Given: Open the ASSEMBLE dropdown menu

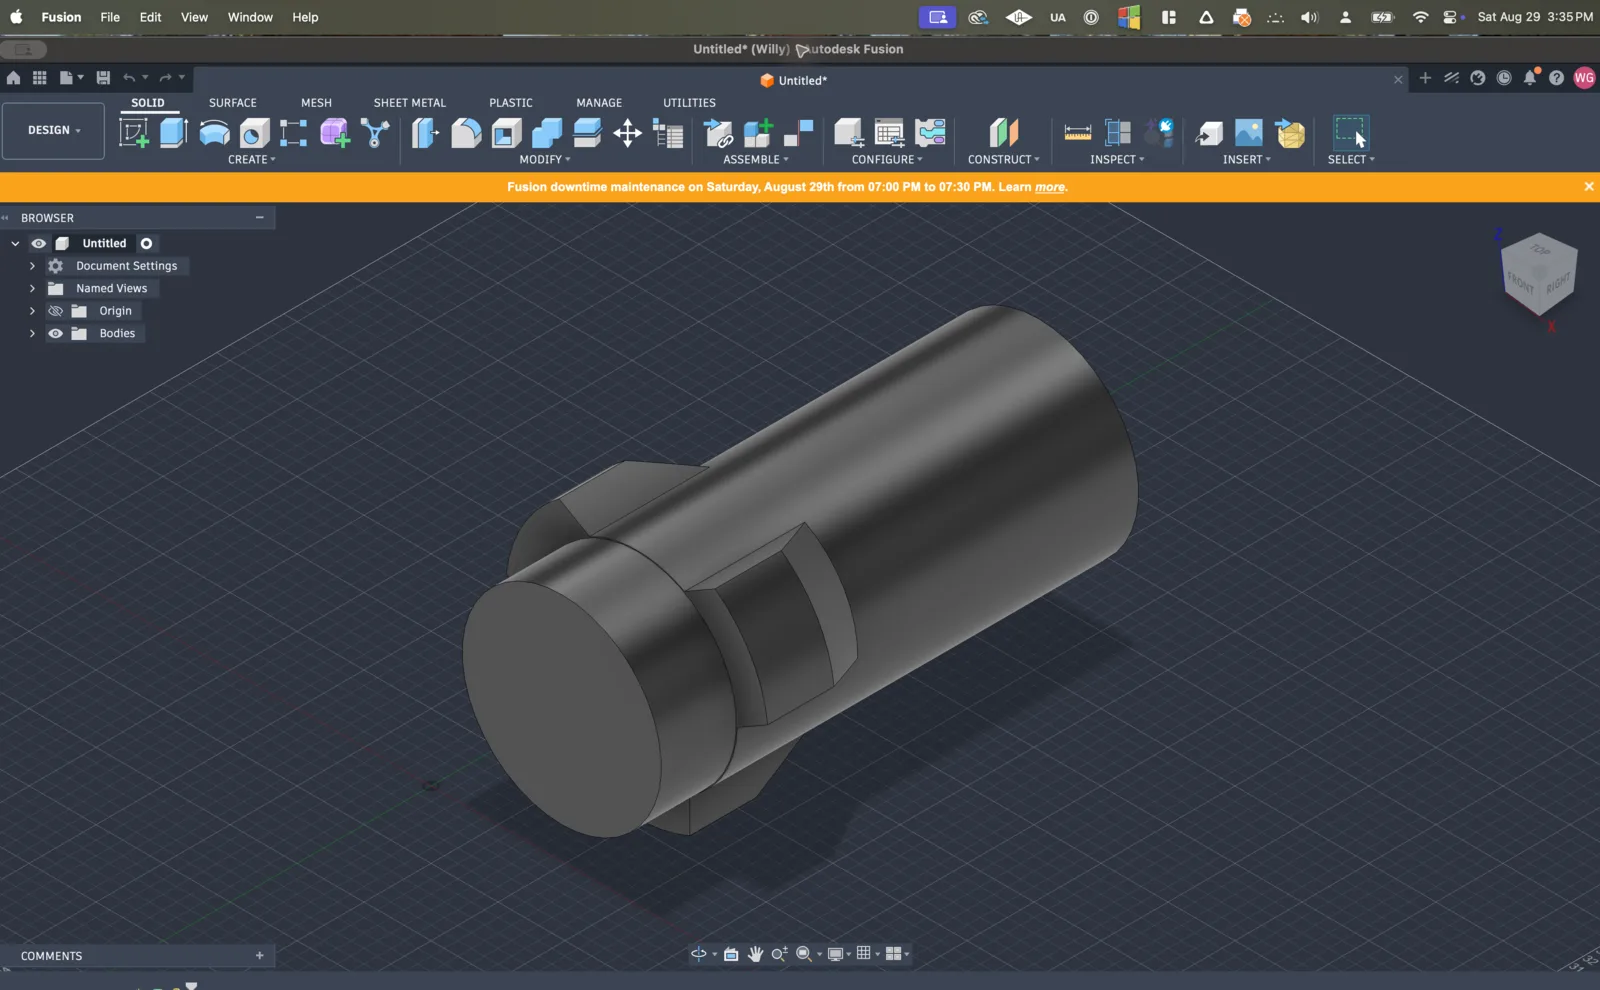Looking at the screenshot, I should coord(756,160).
